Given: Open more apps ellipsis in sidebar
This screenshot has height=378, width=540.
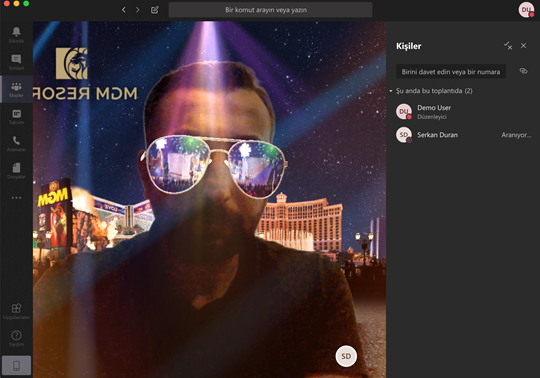Looking at the screenshot, I should [16, 198].
